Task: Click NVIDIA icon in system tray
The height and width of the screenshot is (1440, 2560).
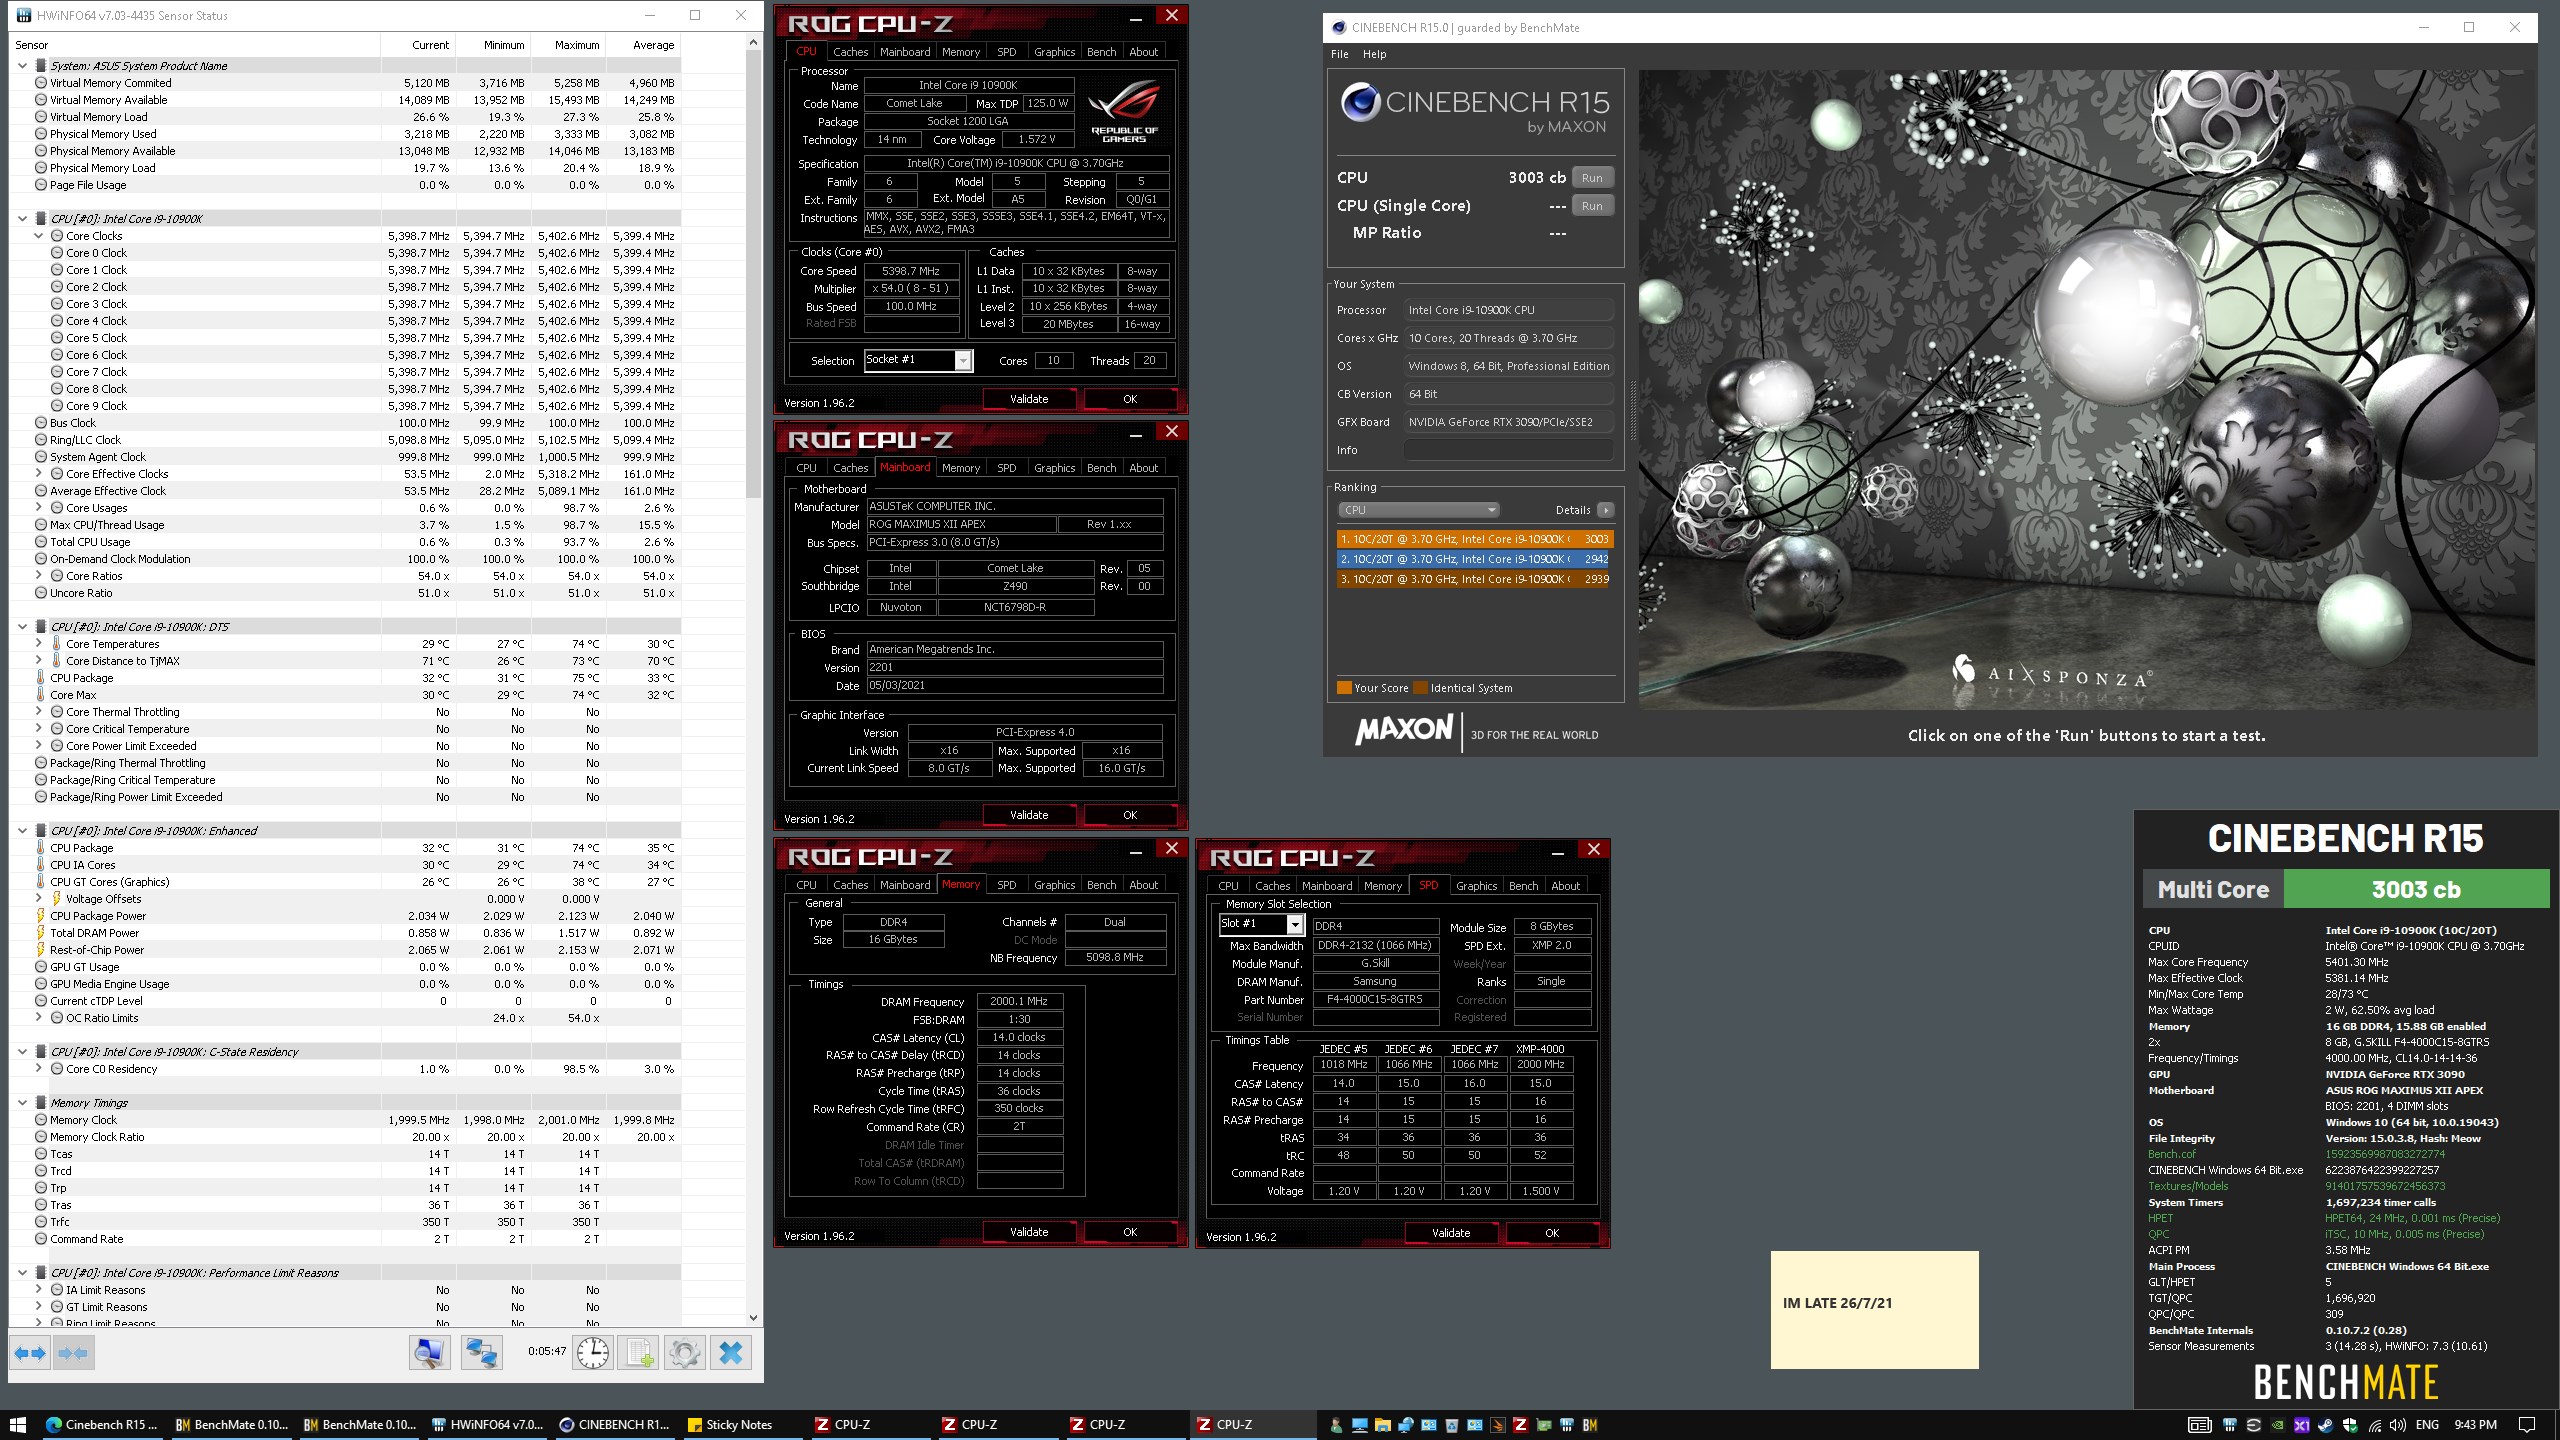Action: pyautogui.click(x=2277, y=1425)
